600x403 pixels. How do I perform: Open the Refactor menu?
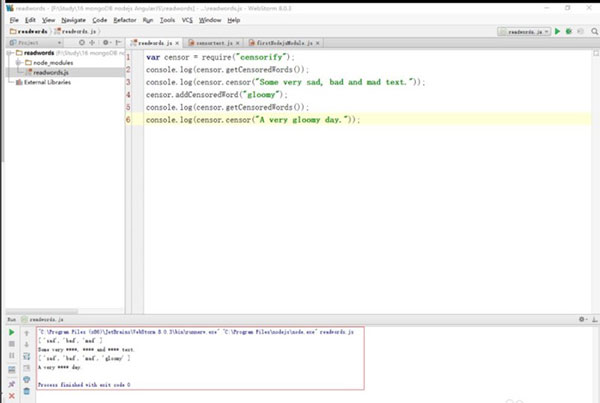pyautogui.click(x=125, y=19)
